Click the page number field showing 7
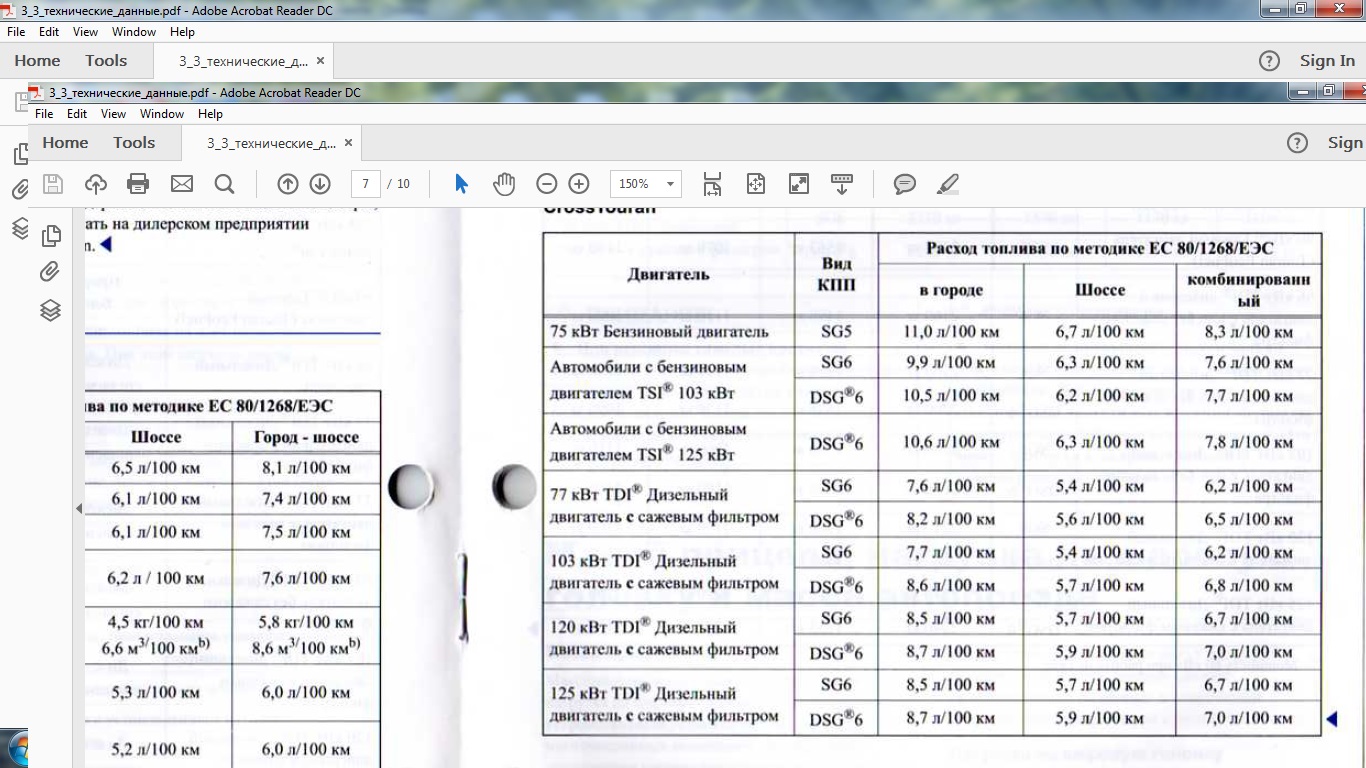 tap(366, 184)
